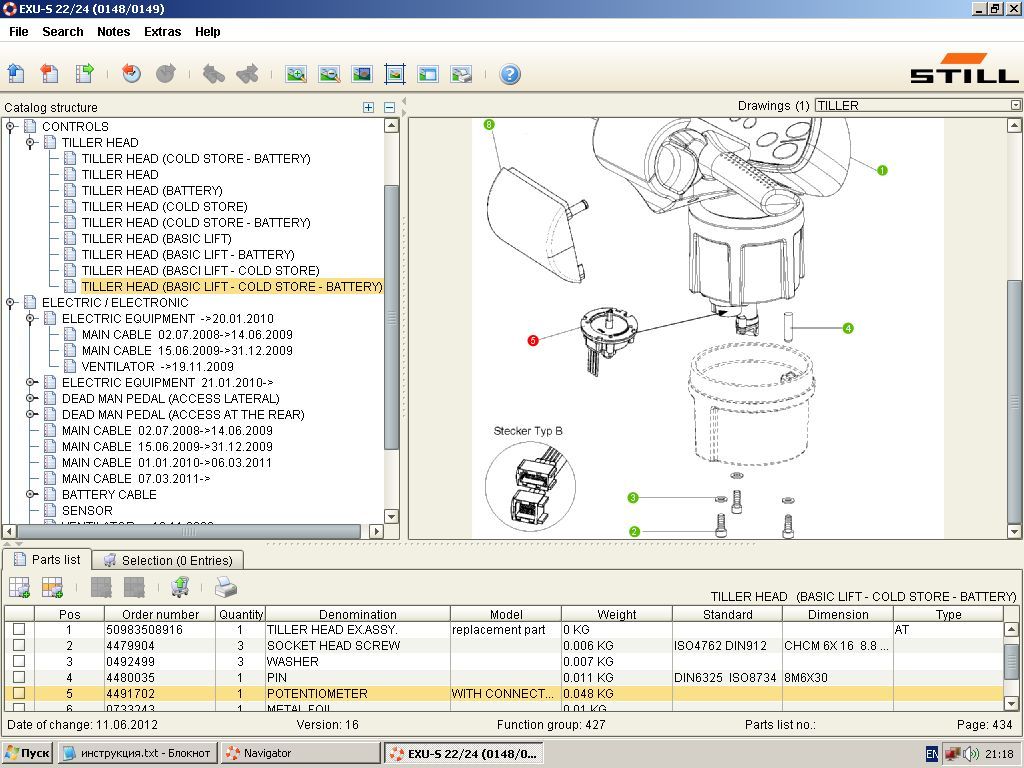This screenshot has width=1024, height=768.
Task: Zoom in on the drawing
Action: coord(296,74)
